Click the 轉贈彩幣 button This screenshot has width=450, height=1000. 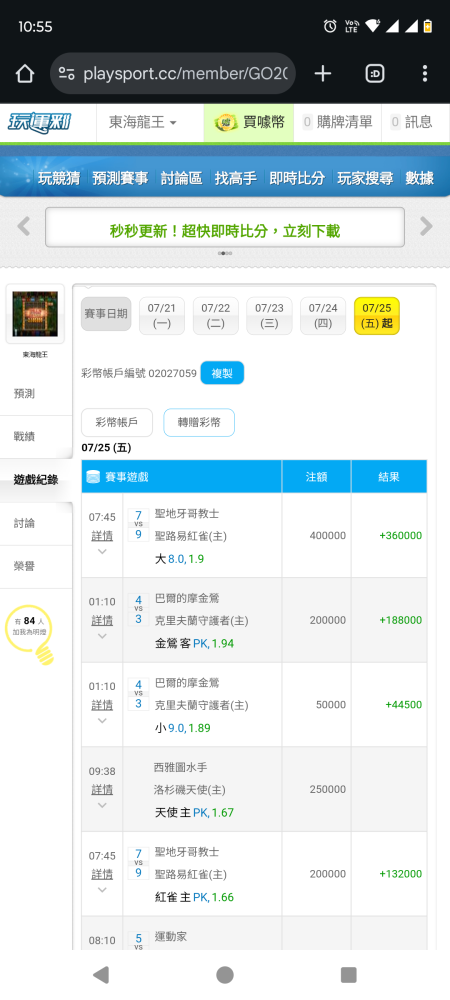tap(199, 422)
